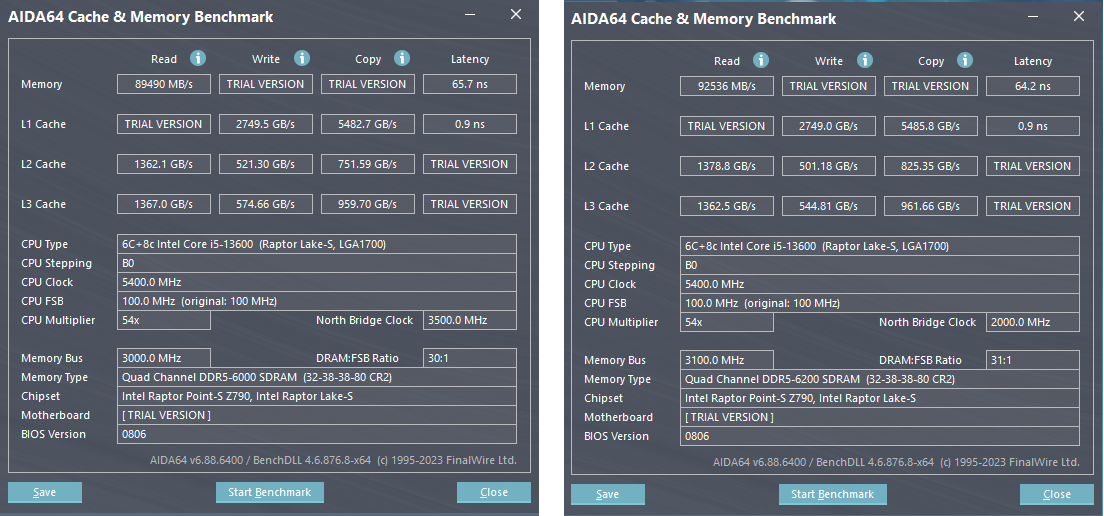
Task: Click the 3000.0 MHz Memory Bus field
Action: [x=164, y=358]
